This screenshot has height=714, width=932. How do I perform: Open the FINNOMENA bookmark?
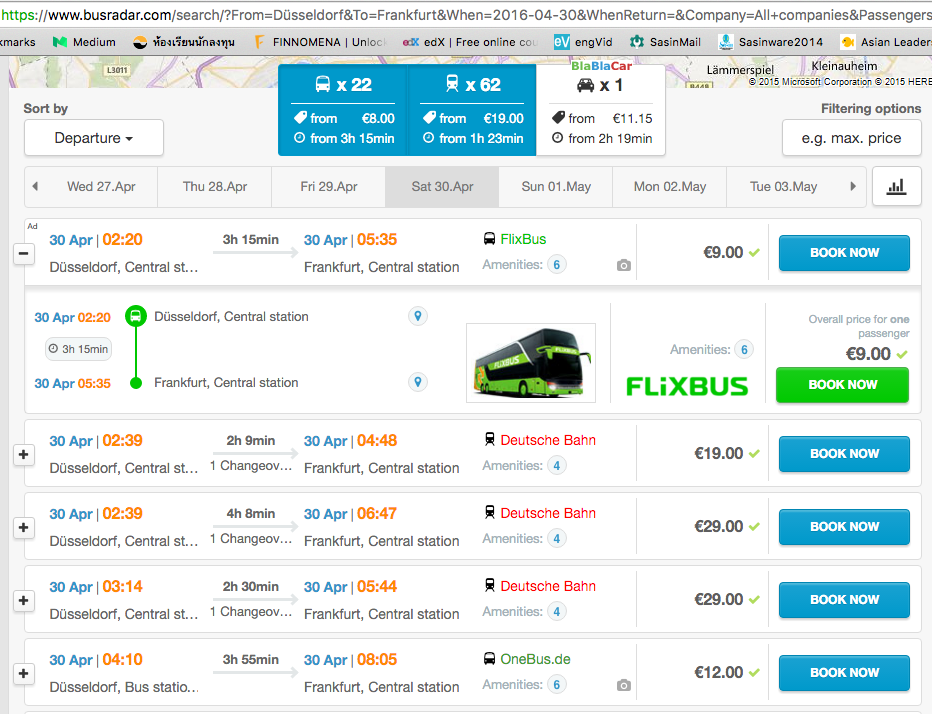[320, 42]
